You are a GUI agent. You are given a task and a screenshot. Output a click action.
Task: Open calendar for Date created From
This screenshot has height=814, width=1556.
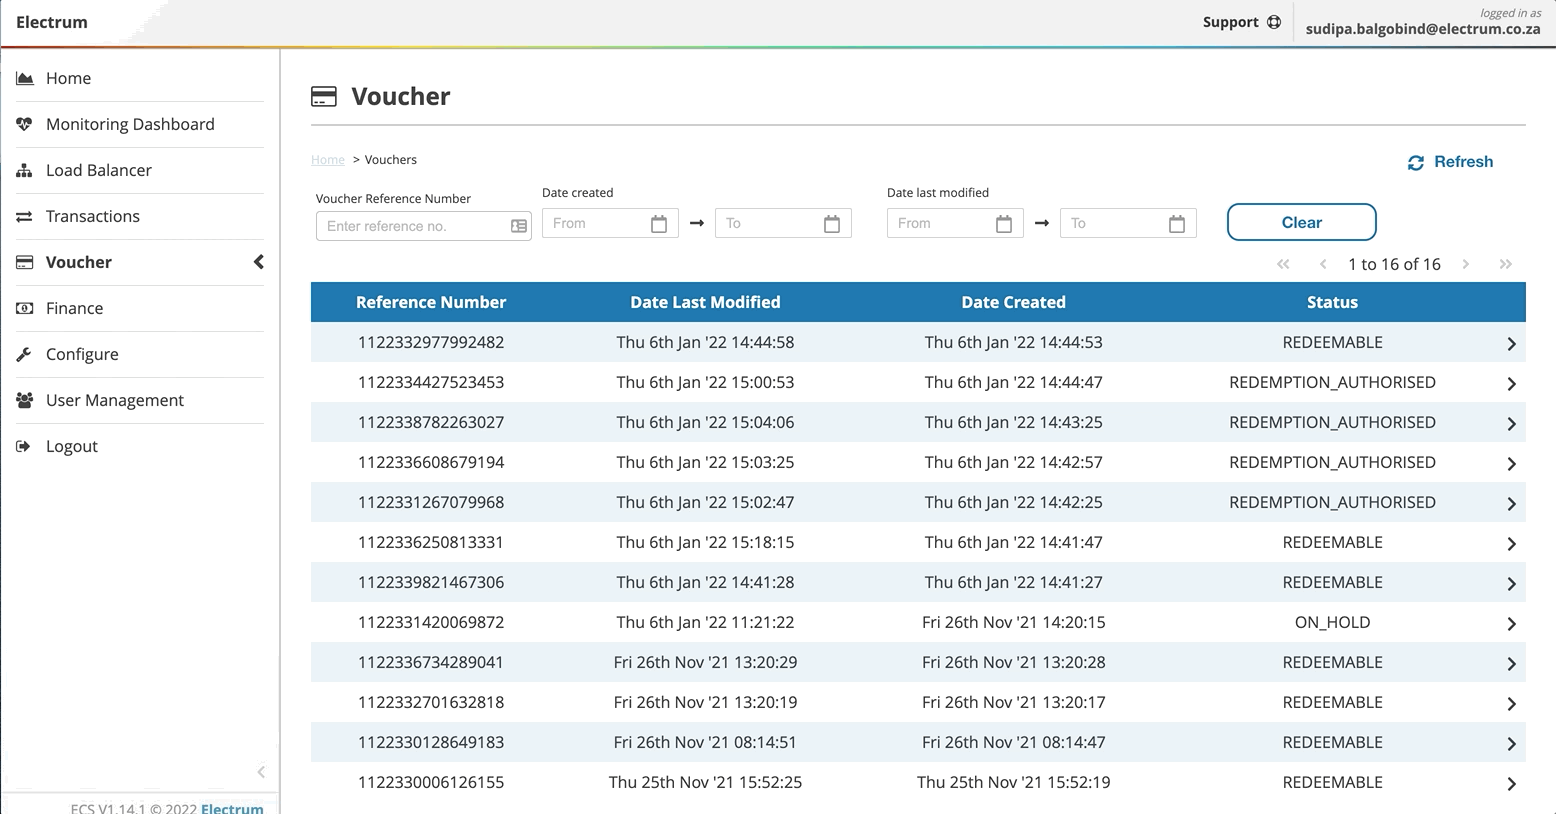[x=658, y=224]
